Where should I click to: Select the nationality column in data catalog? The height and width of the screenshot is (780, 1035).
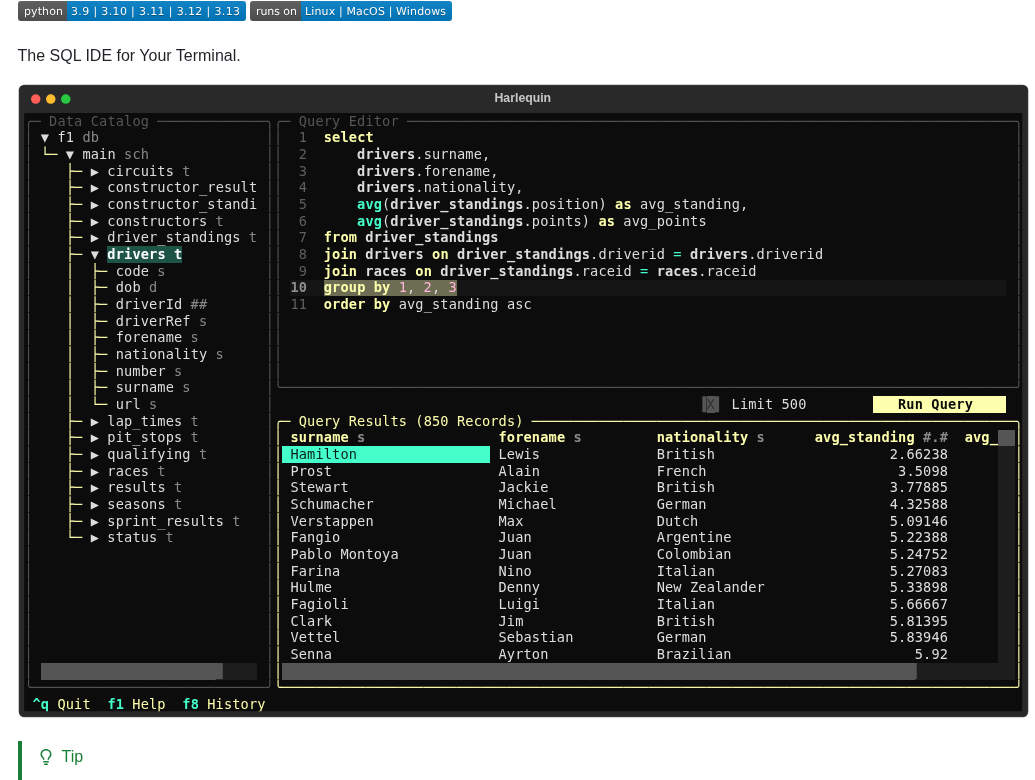coord(169,354)
